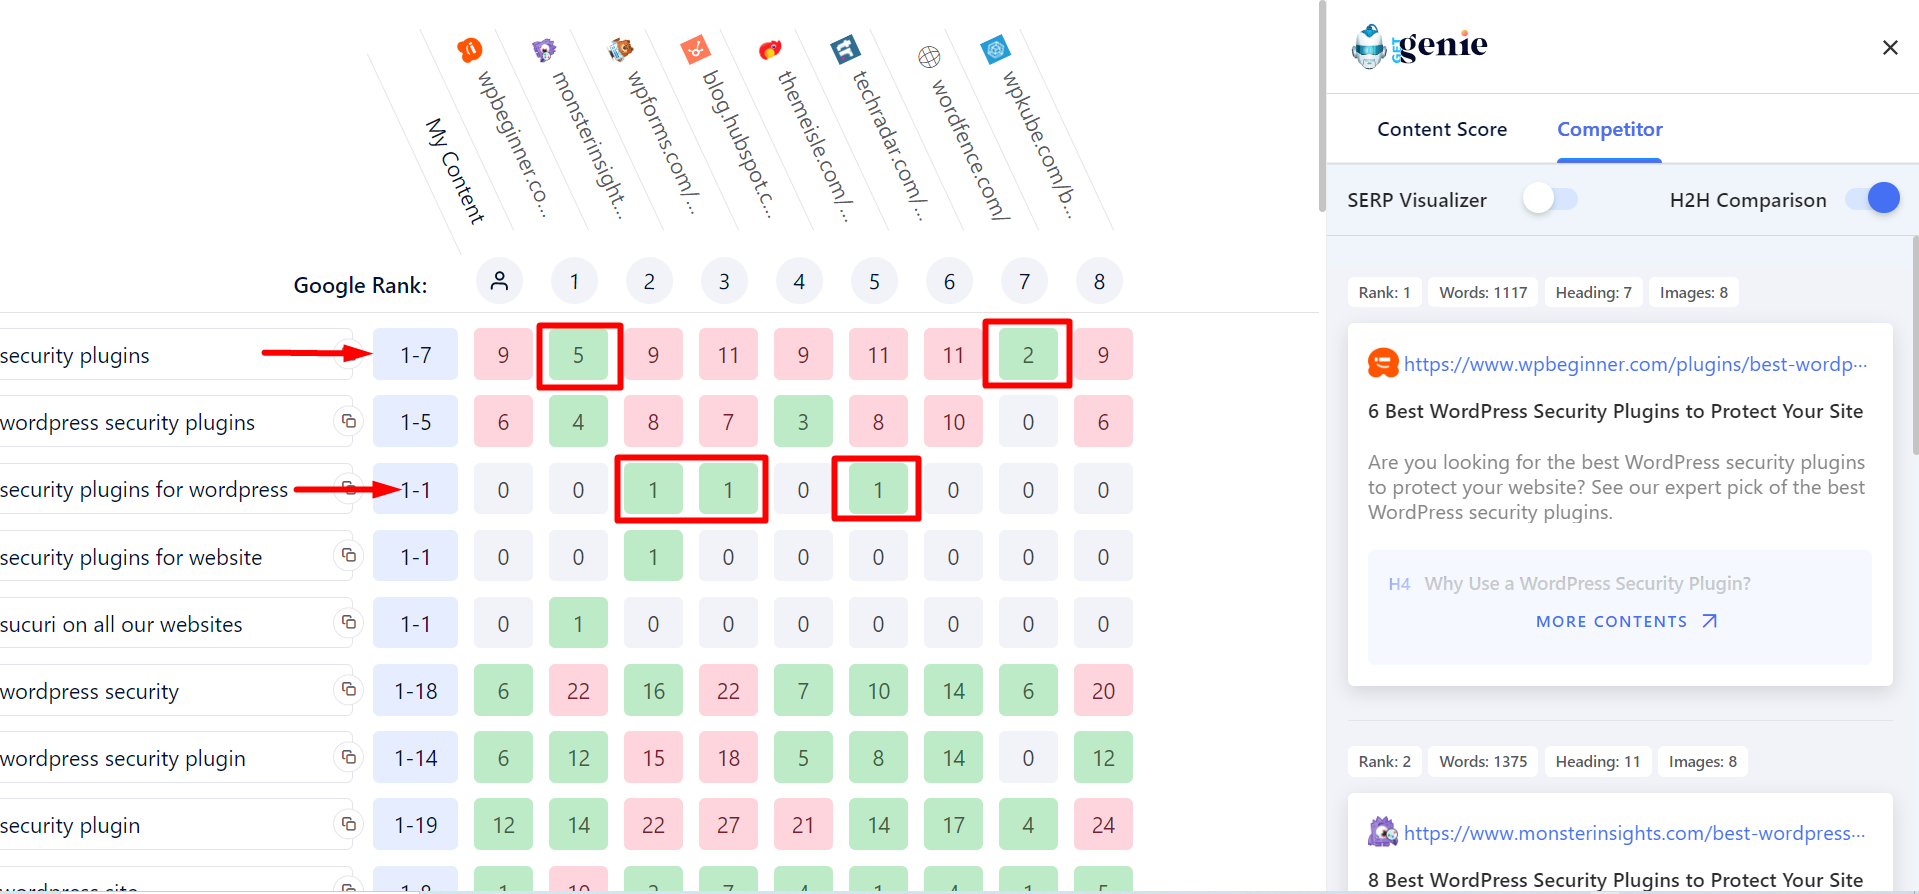Click 'sucuri on all our websites' keyword
Viewport: 1919px width, 894px height.
(121, 624)
